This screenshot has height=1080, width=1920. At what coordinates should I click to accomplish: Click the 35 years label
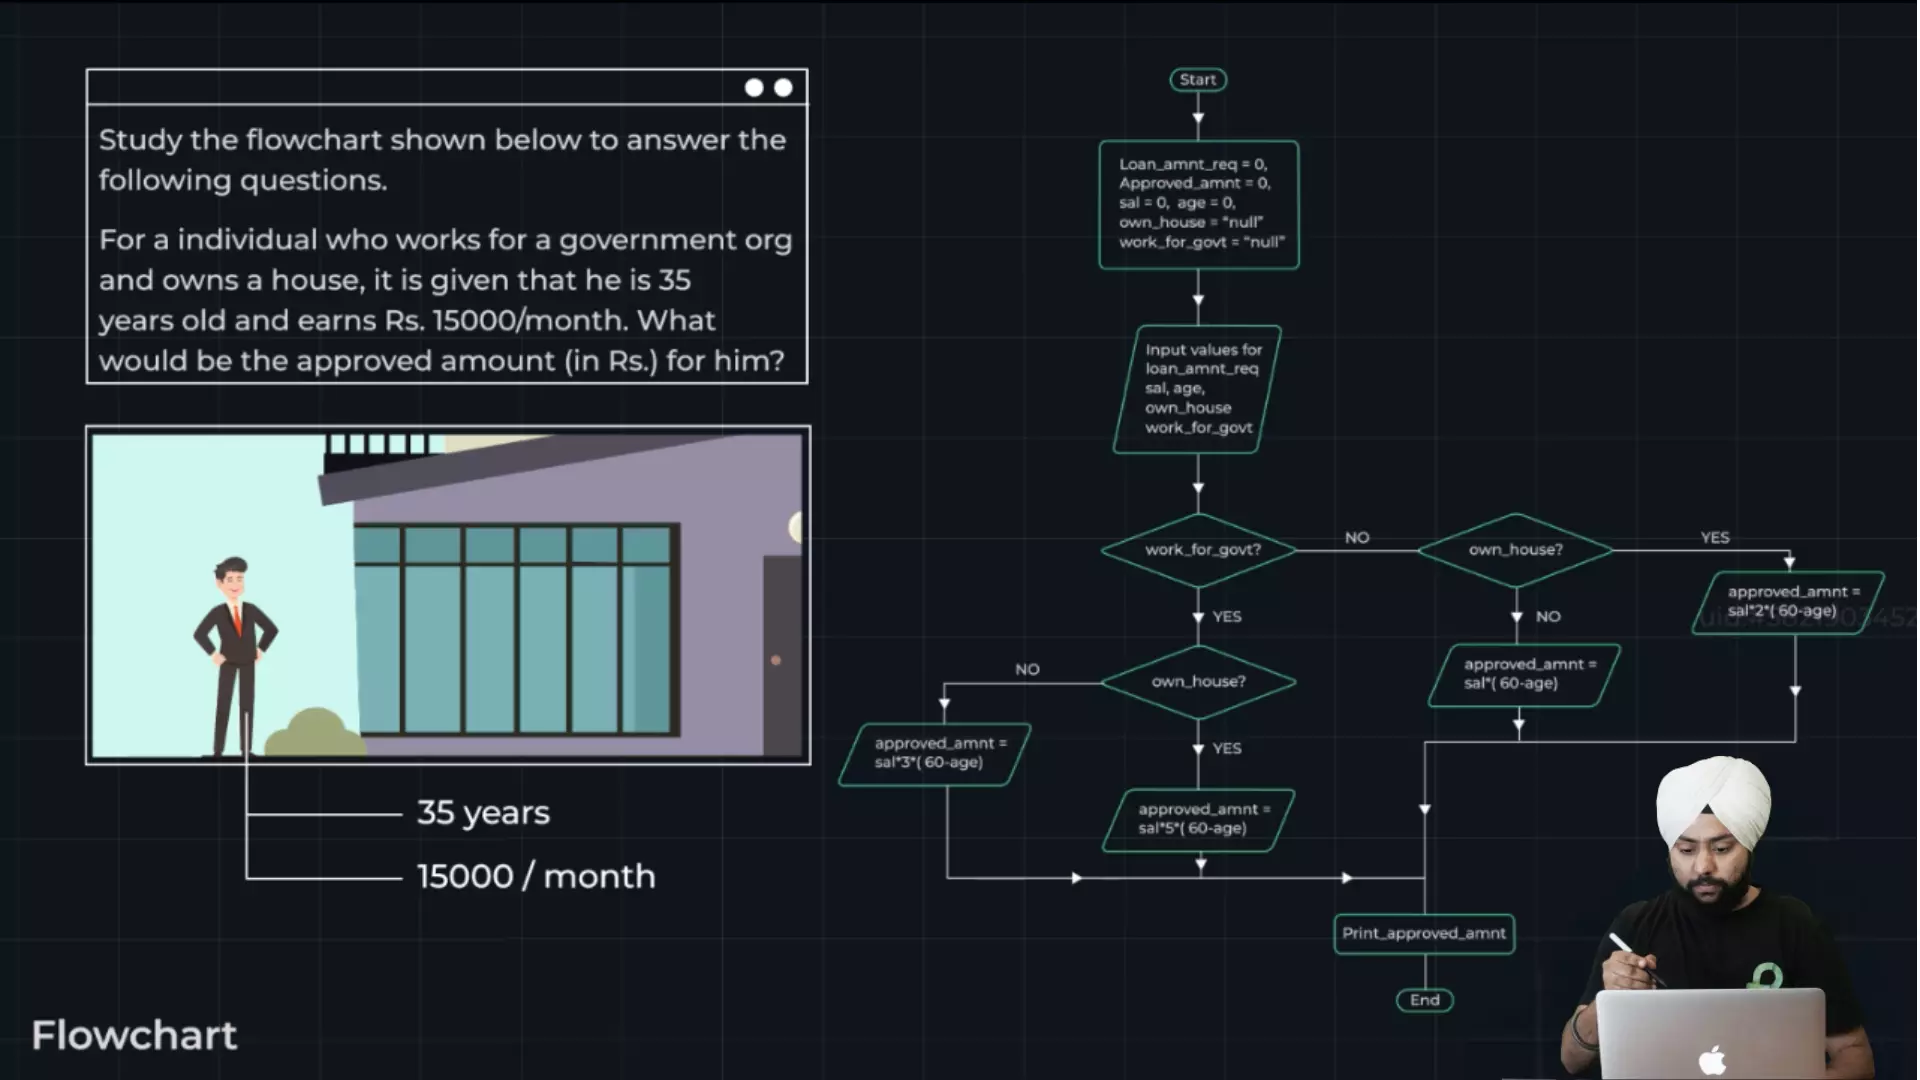[x=483, y=813]
